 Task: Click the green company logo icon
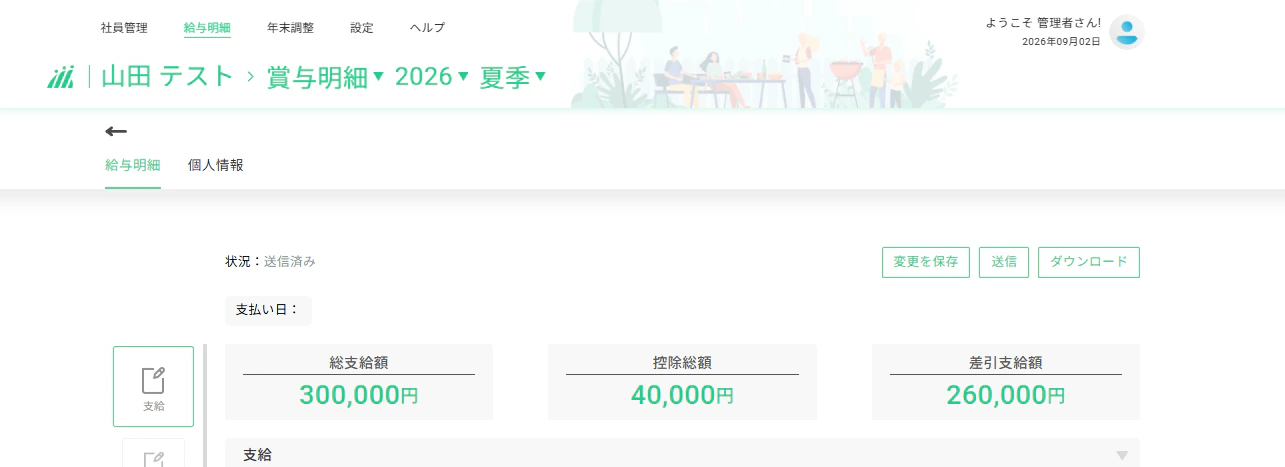tap(61, 77)
